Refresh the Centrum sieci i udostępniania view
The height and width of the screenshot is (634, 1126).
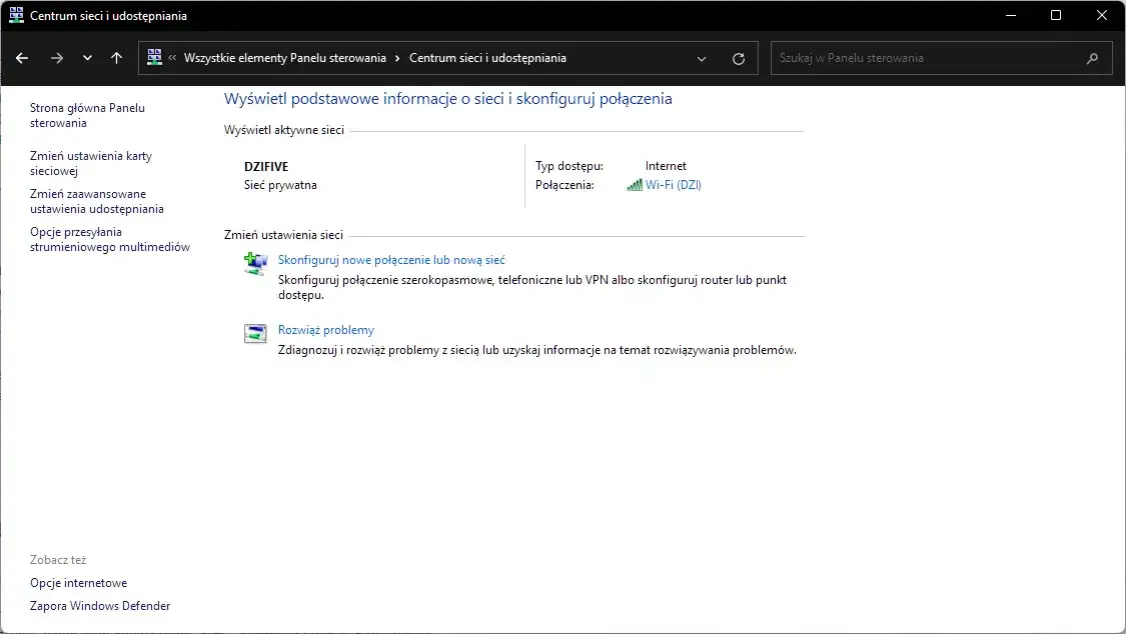(739, 58)
